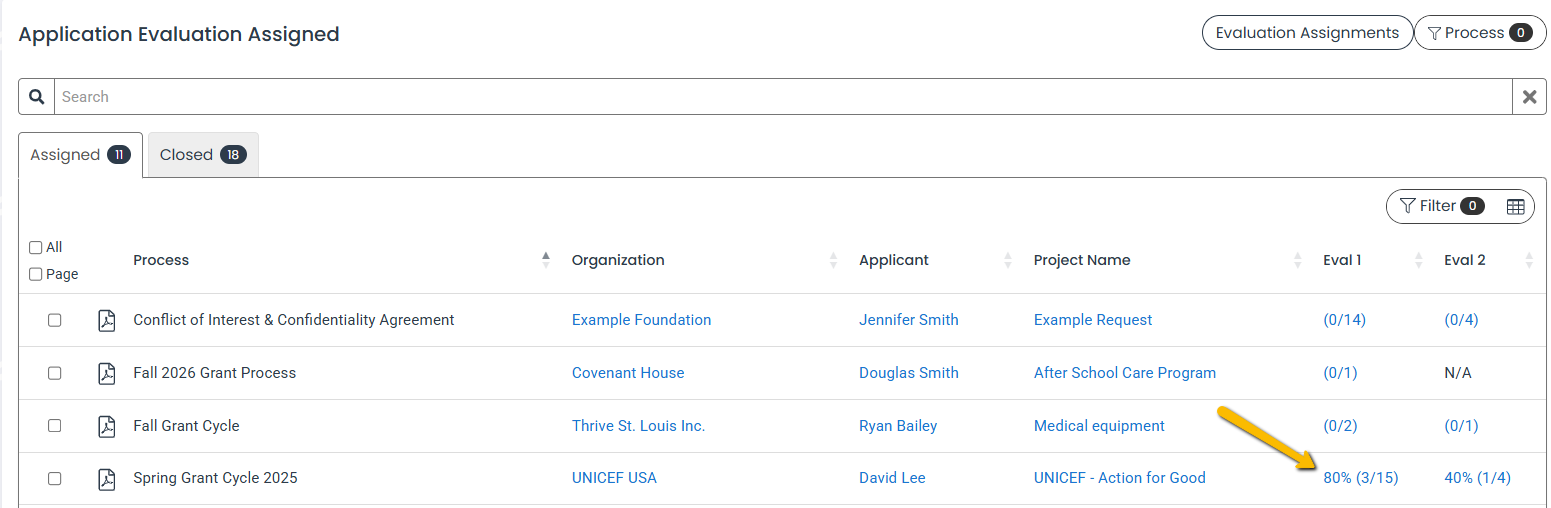
Task: Open the column chooser grid icon
Action: 1515,206
